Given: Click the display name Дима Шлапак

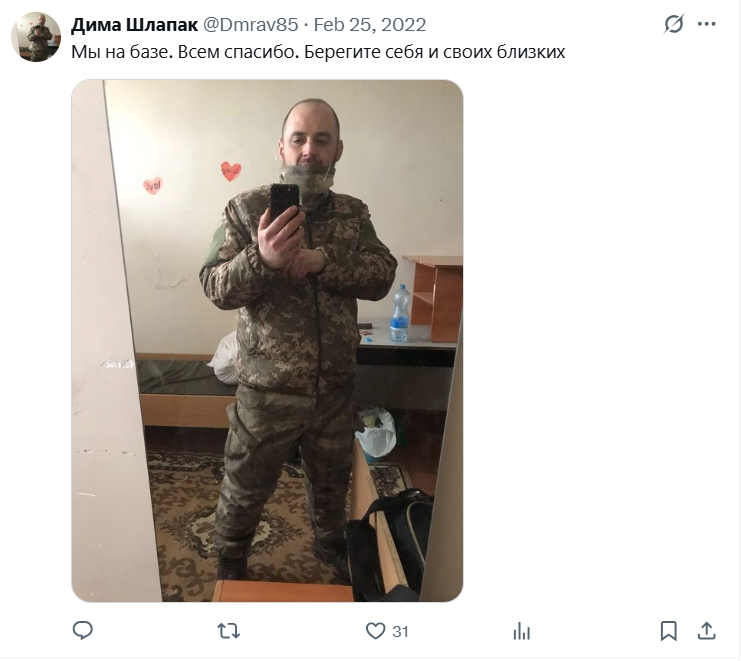Looking at the screenshot, I should (x=134, y=25).
